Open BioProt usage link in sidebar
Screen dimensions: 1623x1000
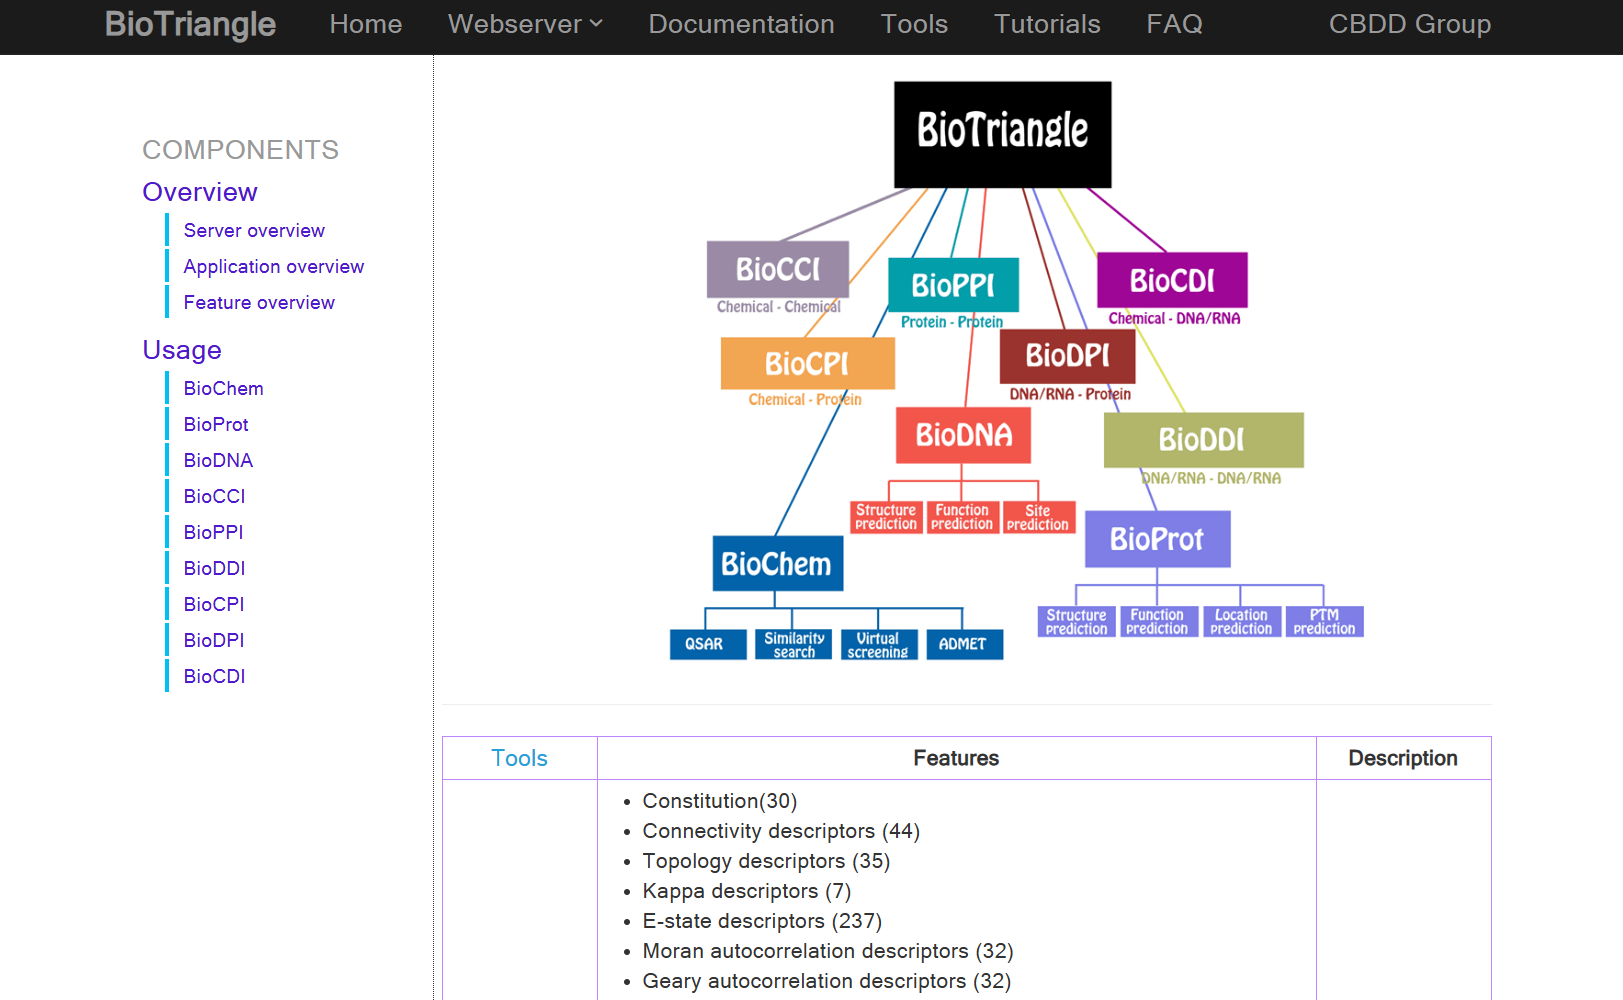coord(216,425)
